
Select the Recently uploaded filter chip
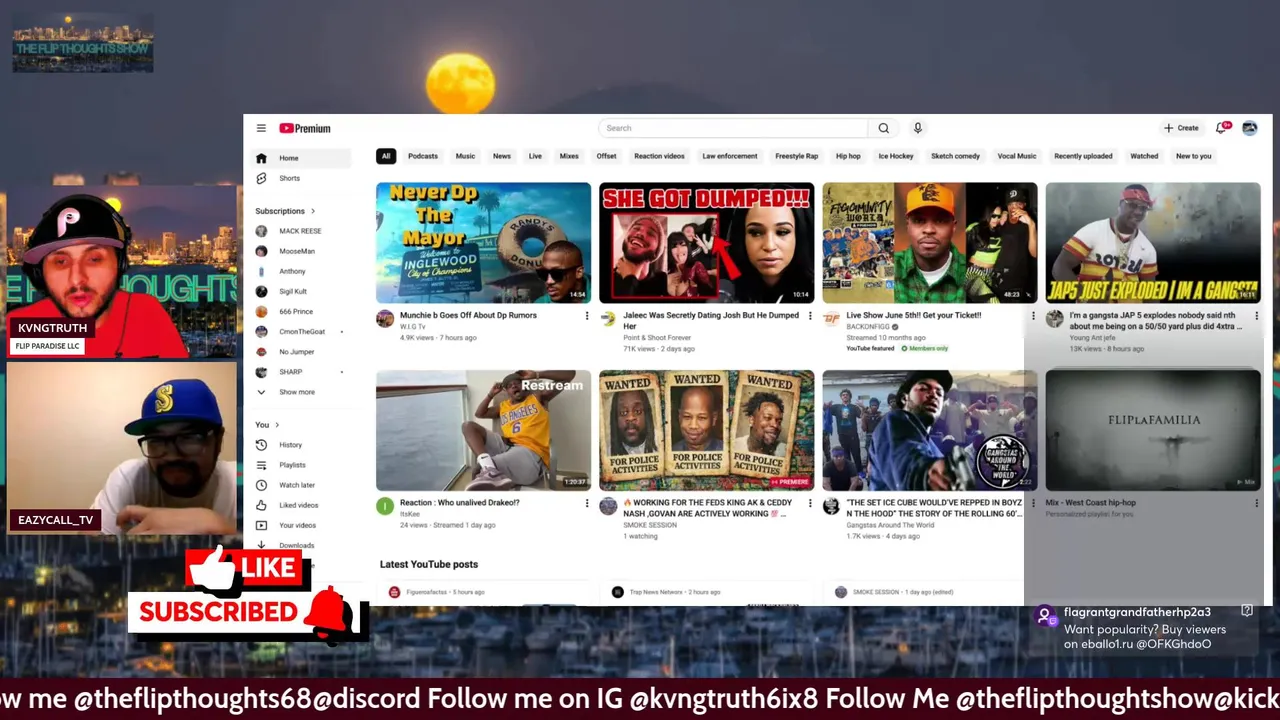[1083, 156]
